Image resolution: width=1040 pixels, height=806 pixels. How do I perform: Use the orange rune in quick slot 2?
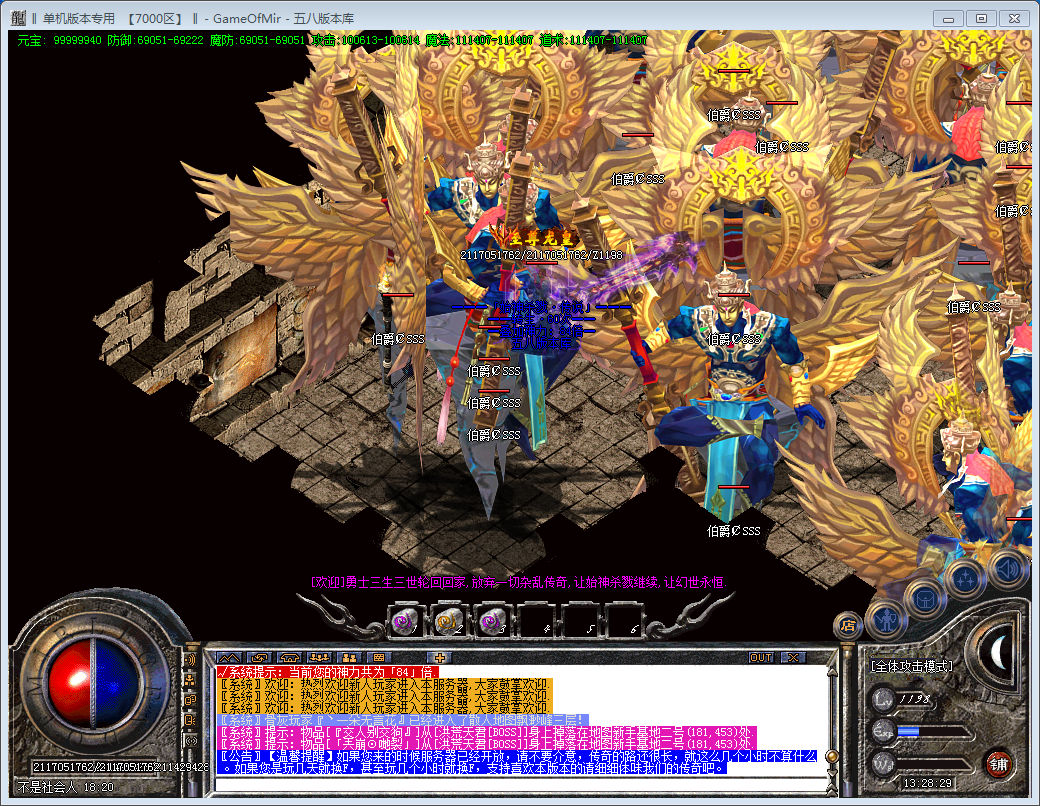[x=447, y=622]
